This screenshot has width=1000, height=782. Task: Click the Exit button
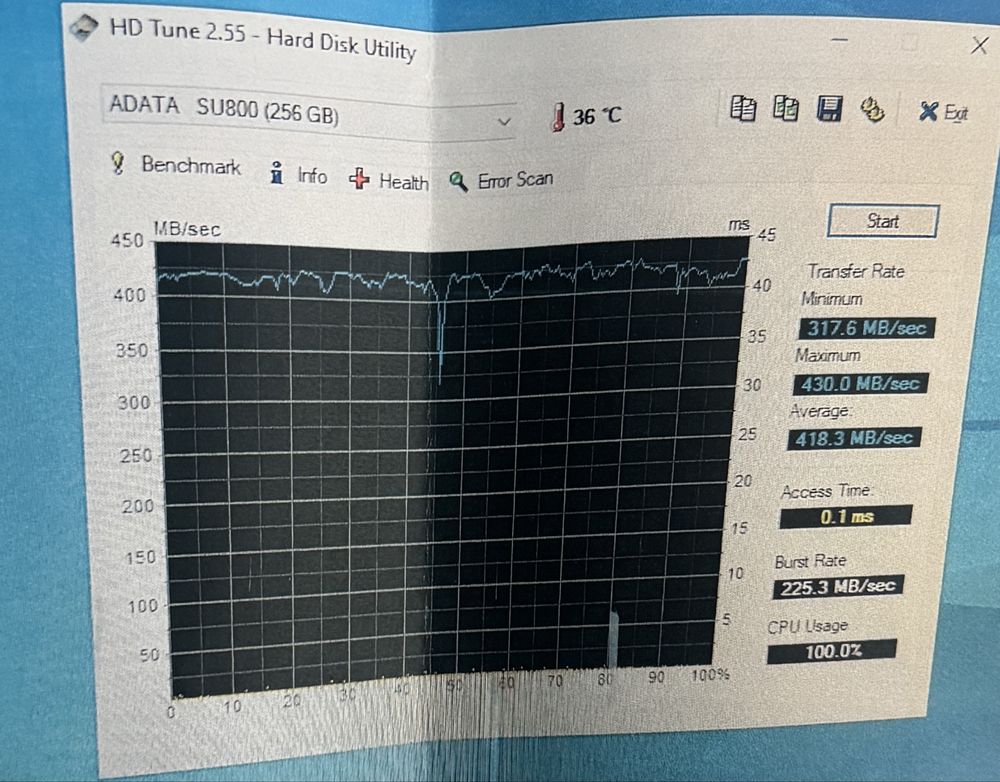pos(944,112)
